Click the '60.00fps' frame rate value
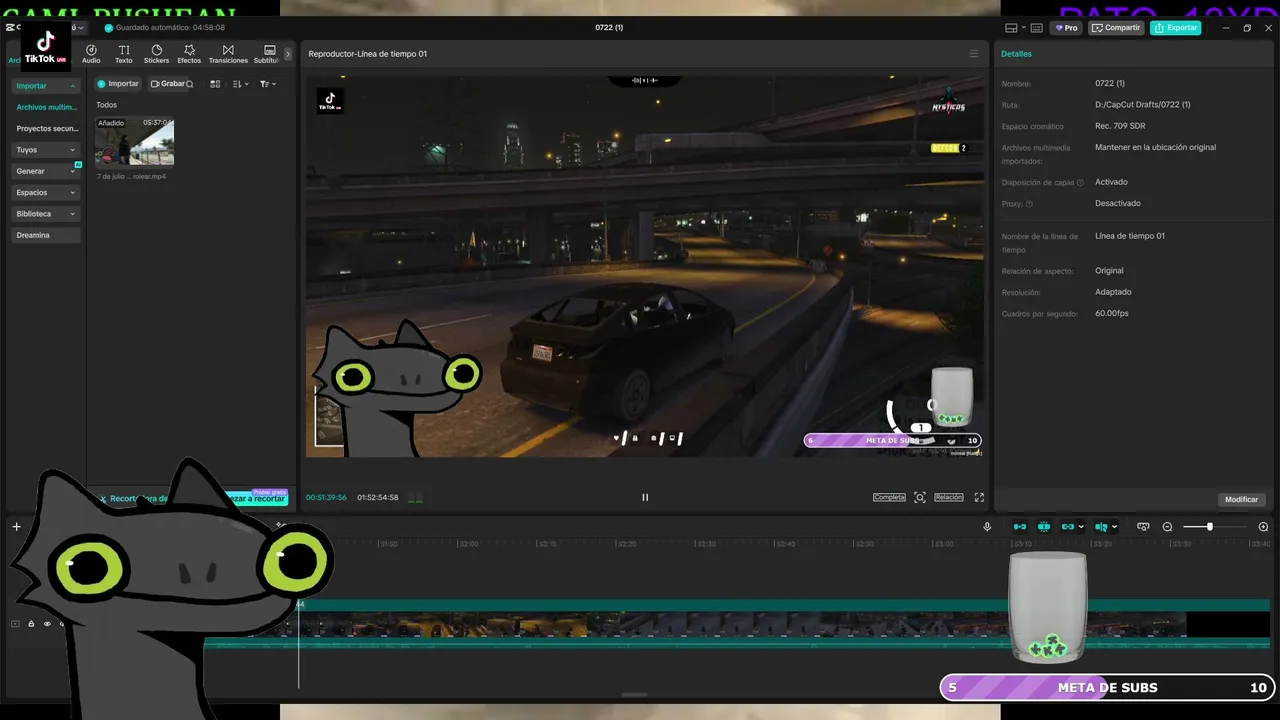 1112,314
